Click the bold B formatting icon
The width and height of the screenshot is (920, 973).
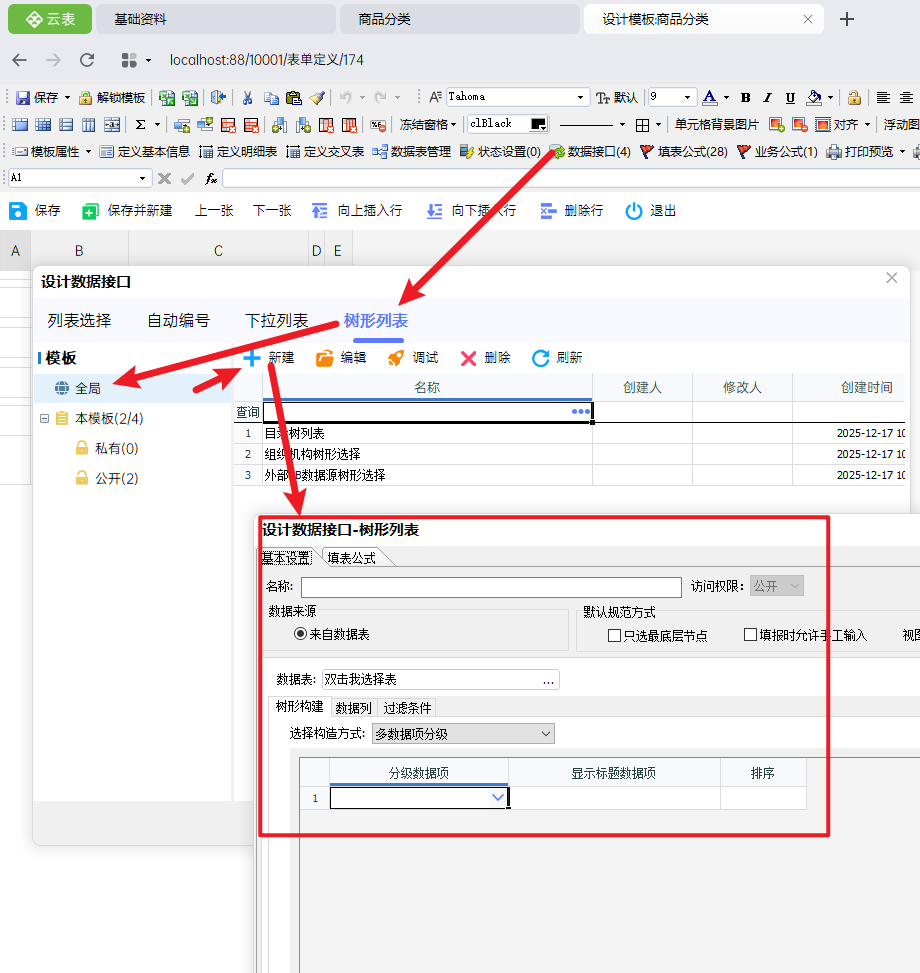pyautogui.click(x=746, y=97)
